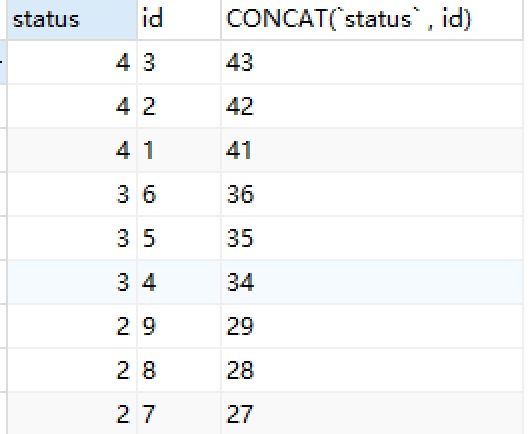Select the concat cell with value 35
The image size is (530, 434).
[372, 238]
